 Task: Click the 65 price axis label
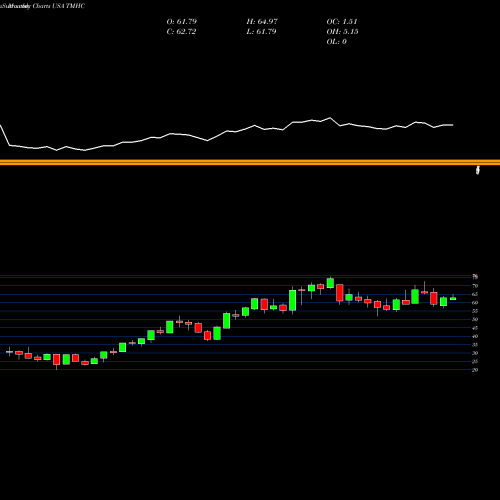pos(475,294)
